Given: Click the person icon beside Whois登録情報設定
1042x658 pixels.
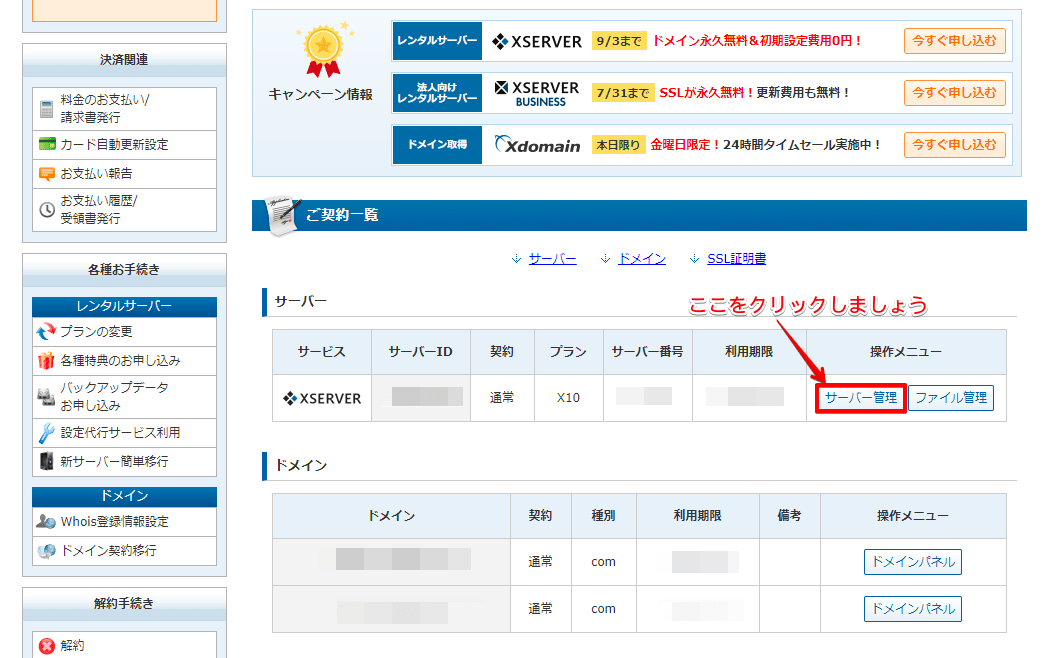Looking at the screenshot, I should (46, 522).
